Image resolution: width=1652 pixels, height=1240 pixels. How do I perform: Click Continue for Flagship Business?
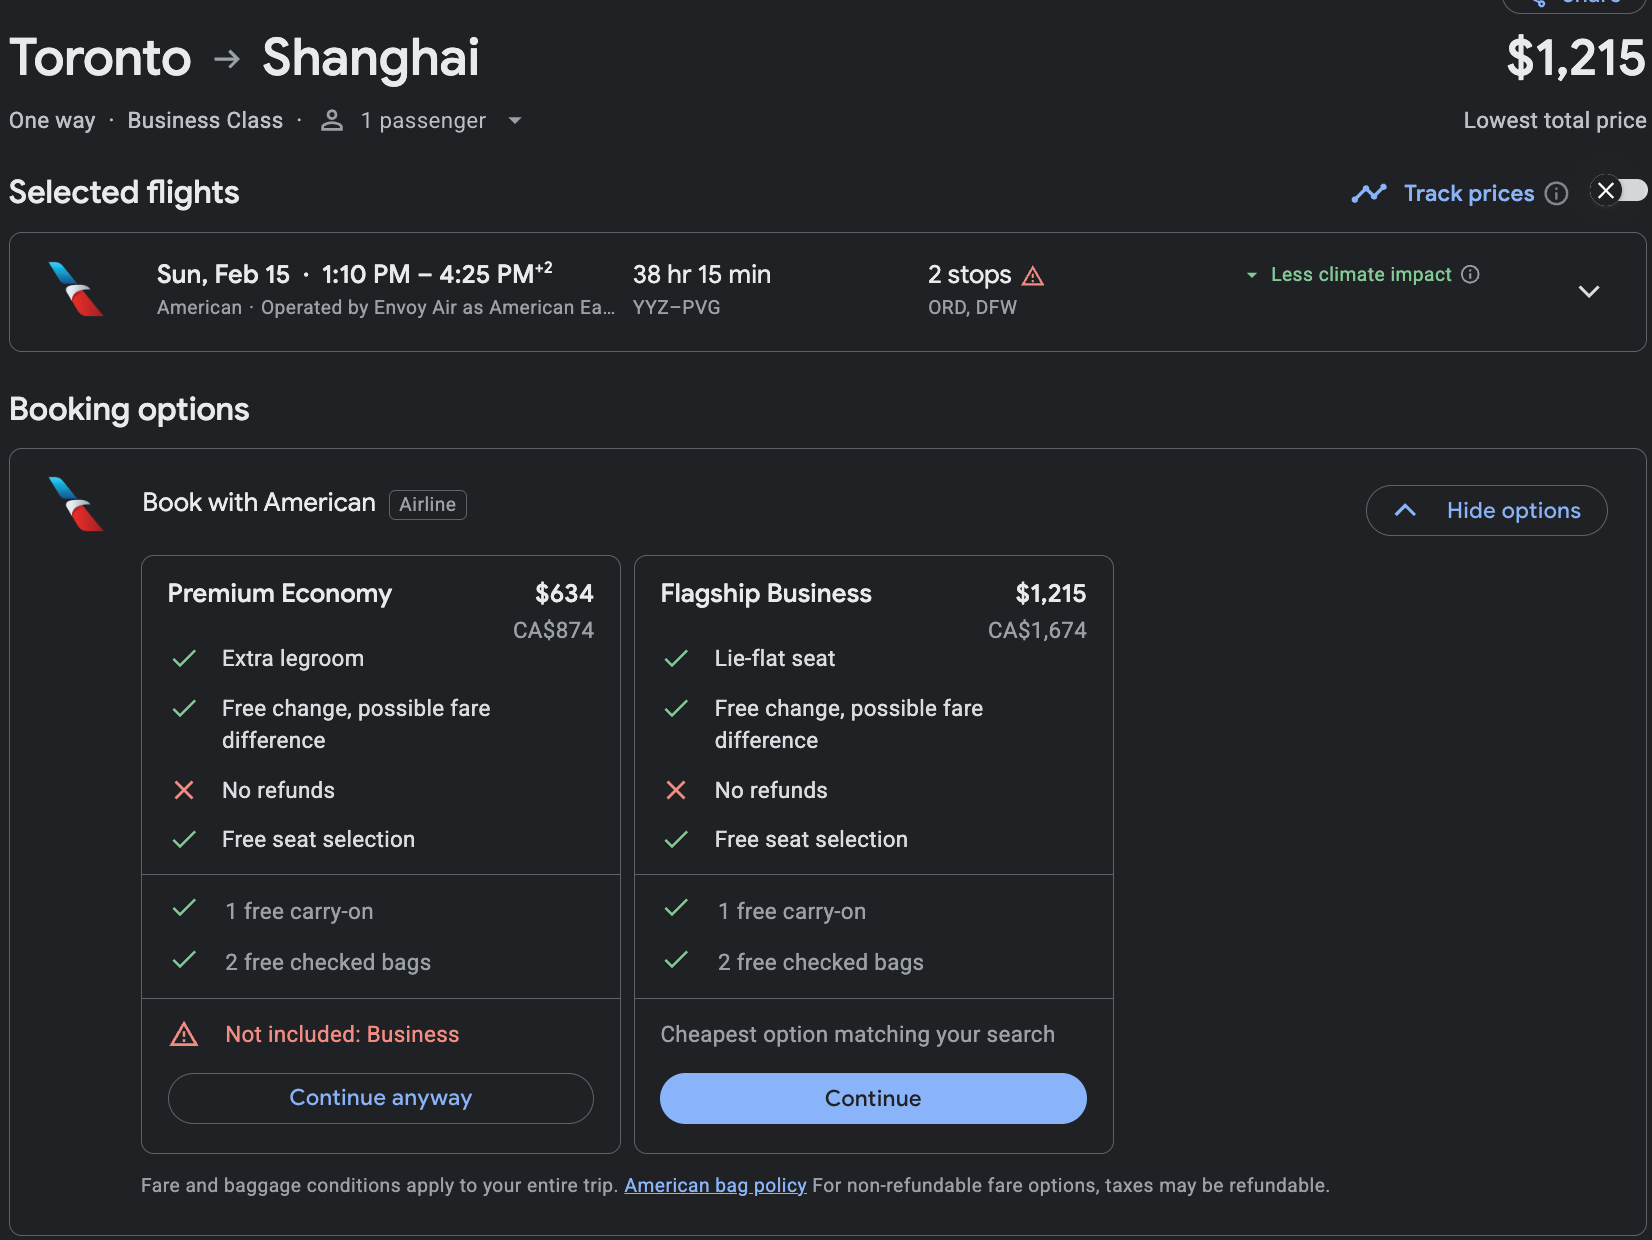pyautogui.click(x=872, y=1098)
